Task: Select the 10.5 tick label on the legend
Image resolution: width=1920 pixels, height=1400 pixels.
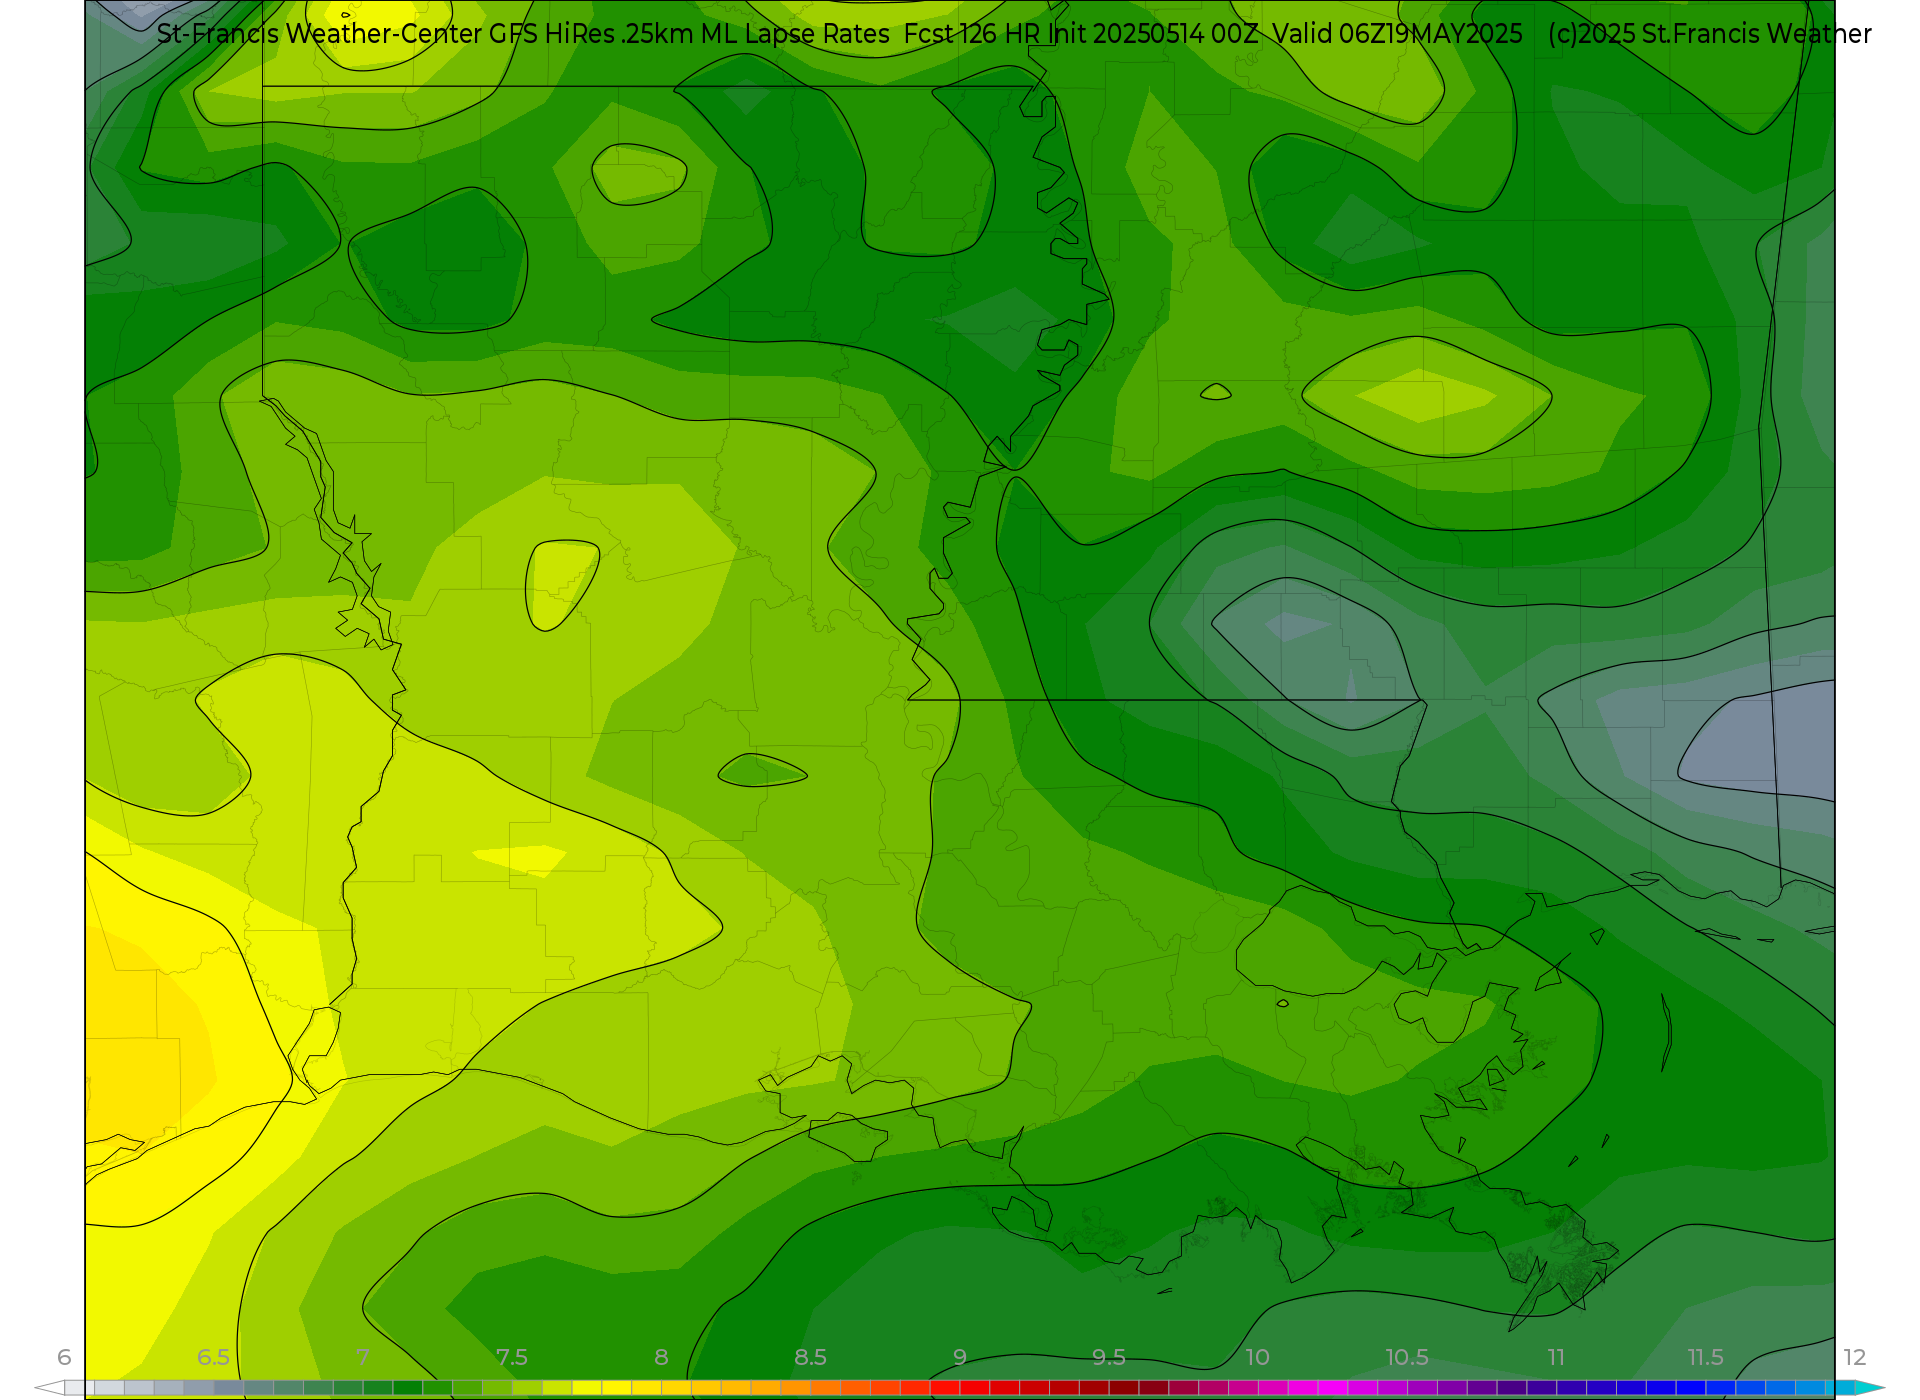Action: [1406, 1357]
